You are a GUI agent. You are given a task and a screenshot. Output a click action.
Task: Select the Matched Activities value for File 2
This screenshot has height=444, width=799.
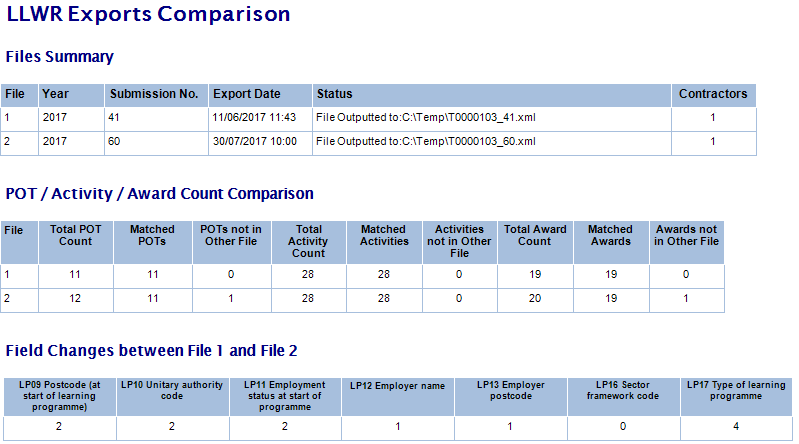click(384, 300)
